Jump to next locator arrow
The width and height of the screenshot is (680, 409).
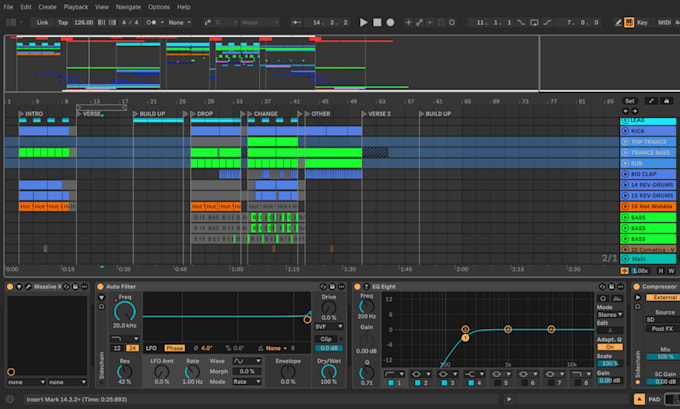click(634, 111)
